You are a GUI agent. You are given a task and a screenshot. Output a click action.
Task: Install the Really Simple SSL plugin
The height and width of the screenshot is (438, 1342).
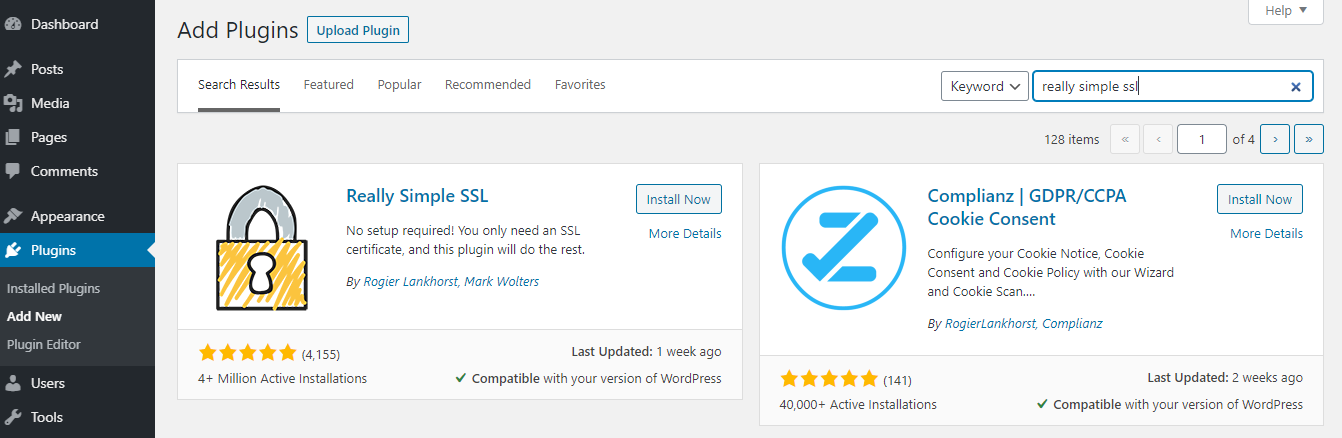click(x=678, y=199)
